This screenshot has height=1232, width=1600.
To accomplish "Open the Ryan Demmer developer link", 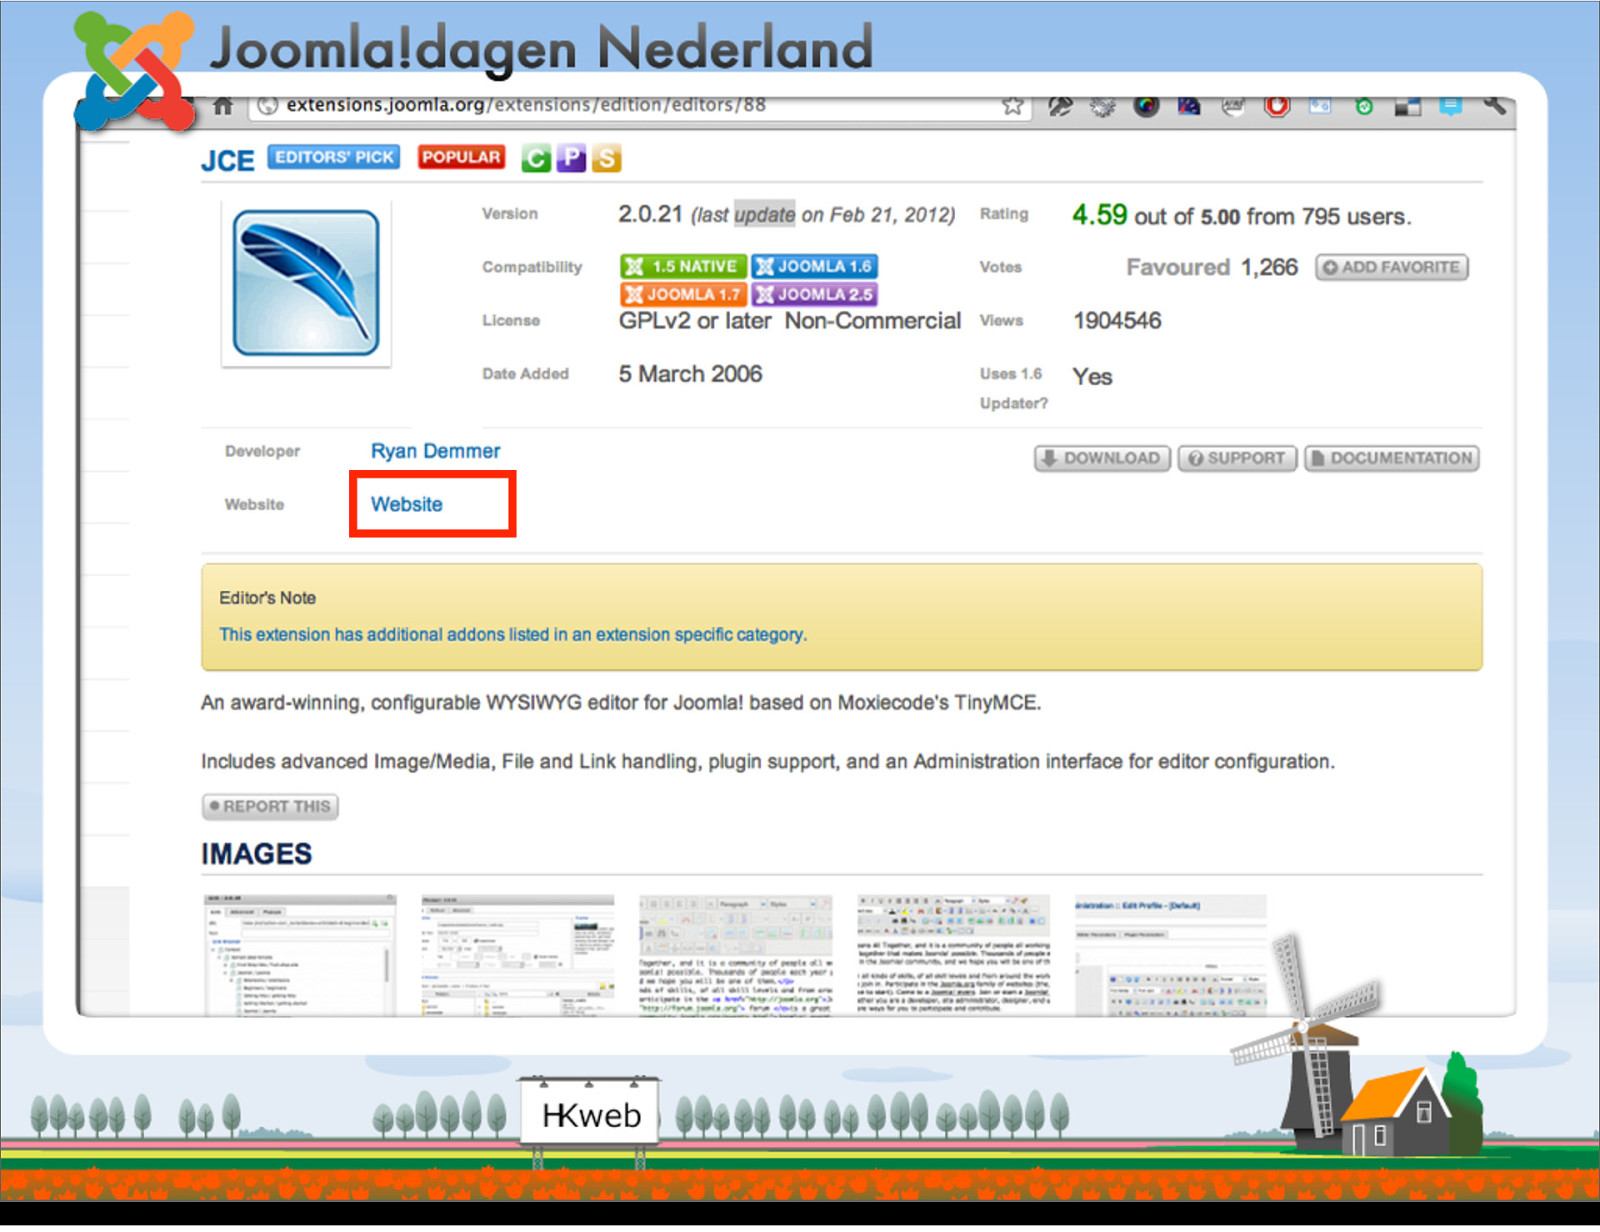I will click(435, 451).
